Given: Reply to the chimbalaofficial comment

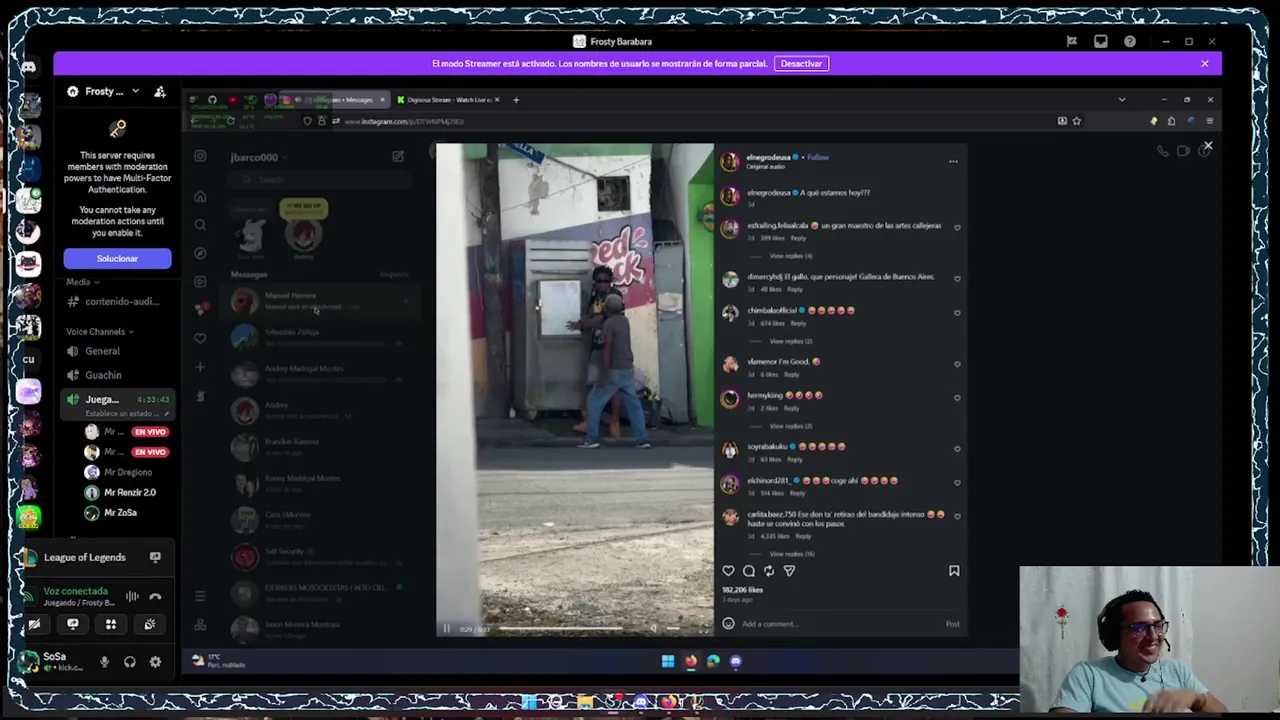Looking at the screenshot, I should [798, 324].
